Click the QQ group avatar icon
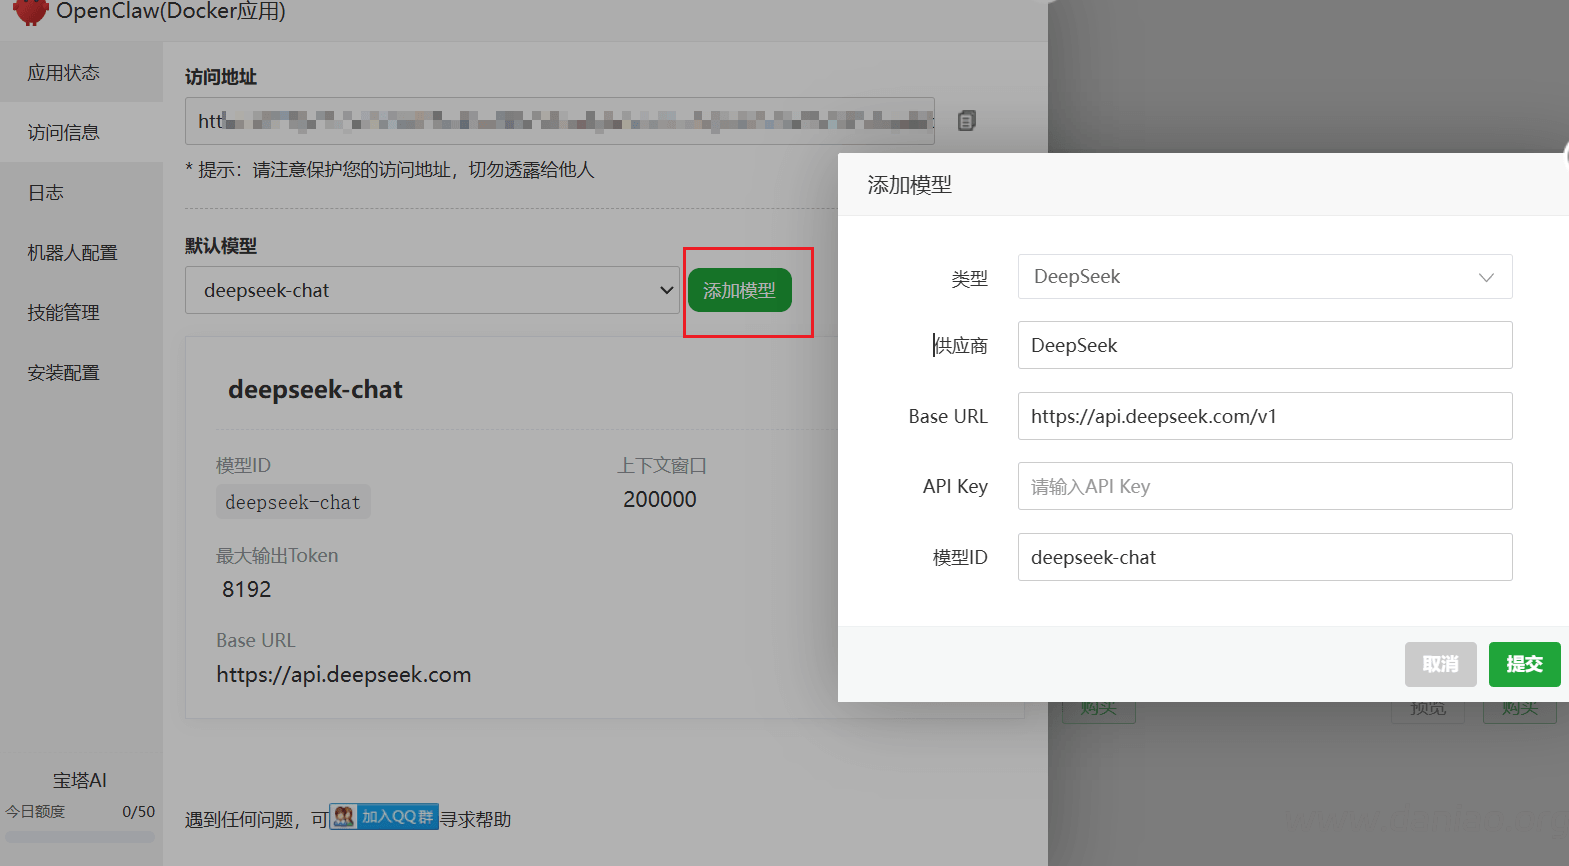This screenshot has height=866, width=1569. click(344, 817)
